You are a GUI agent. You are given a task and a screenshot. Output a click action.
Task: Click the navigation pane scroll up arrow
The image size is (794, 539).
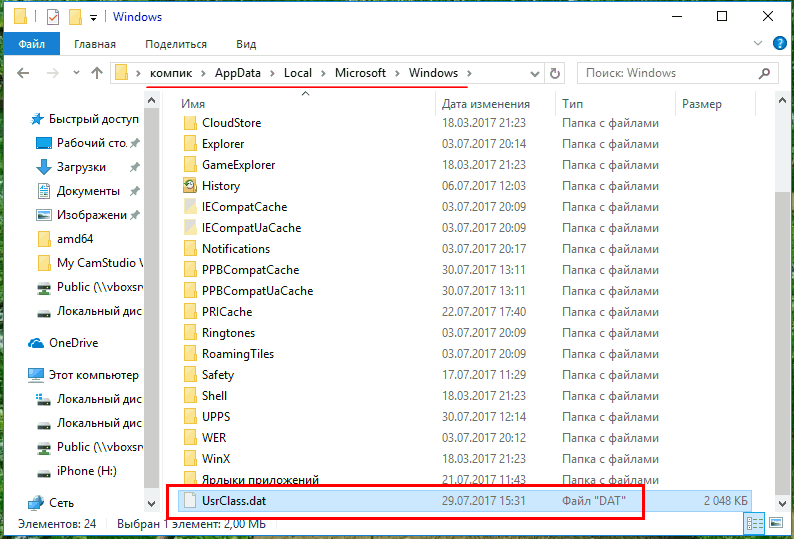point(151,100)
